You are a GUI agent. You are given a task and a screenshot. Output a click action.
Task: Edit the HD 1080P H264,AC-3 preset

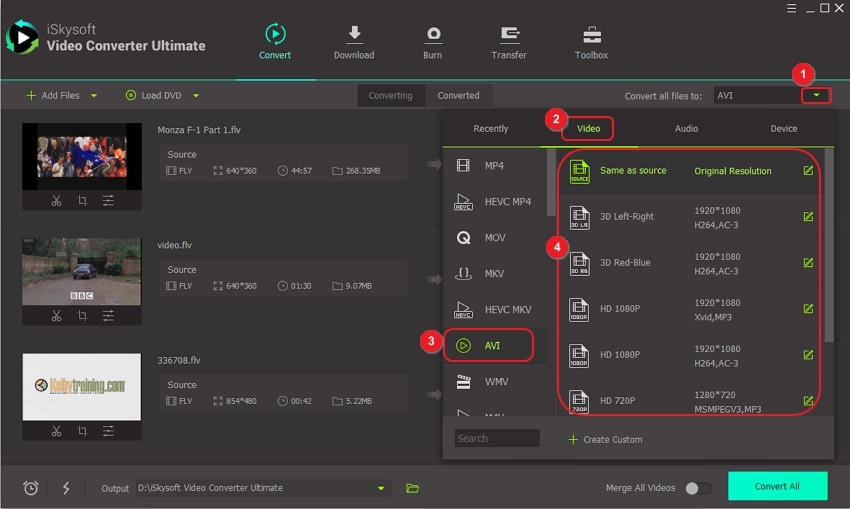click(808, 355)
